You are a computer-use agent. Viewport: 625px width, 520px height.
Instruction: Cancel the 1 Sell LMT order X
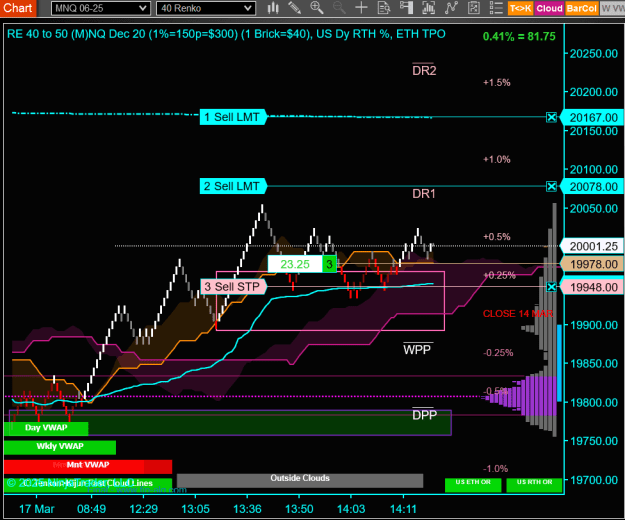pyautogui.click(x=551, y=117)
